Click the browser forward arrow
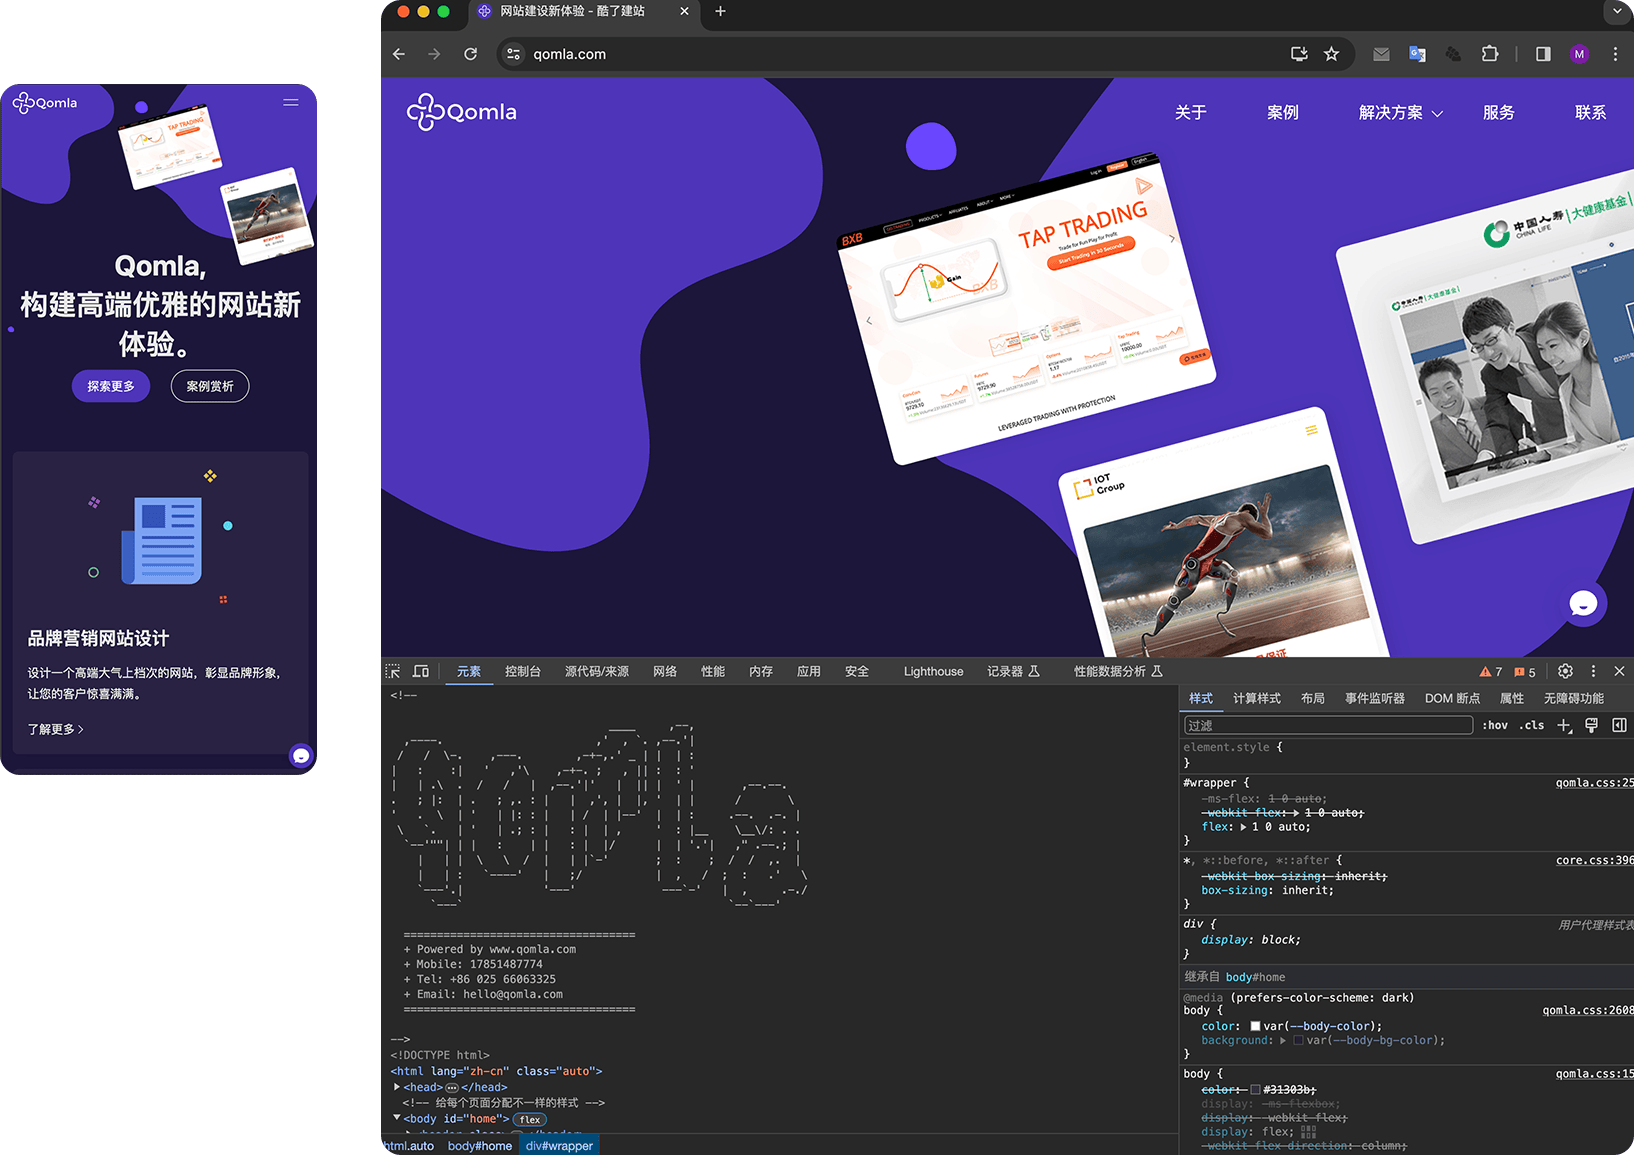This screenshot has height=1155, width=1634. coord(434,54)
